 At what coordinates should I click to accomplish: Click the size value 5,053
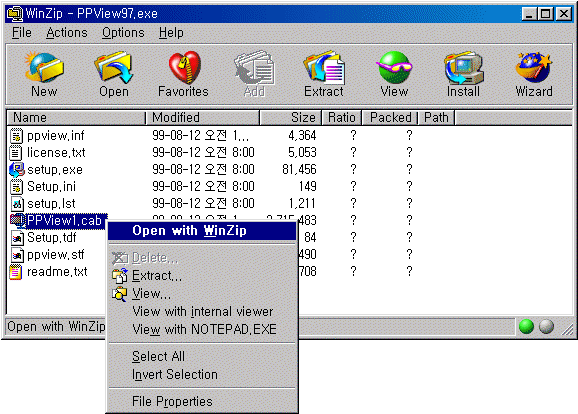[x=302, y=153]
